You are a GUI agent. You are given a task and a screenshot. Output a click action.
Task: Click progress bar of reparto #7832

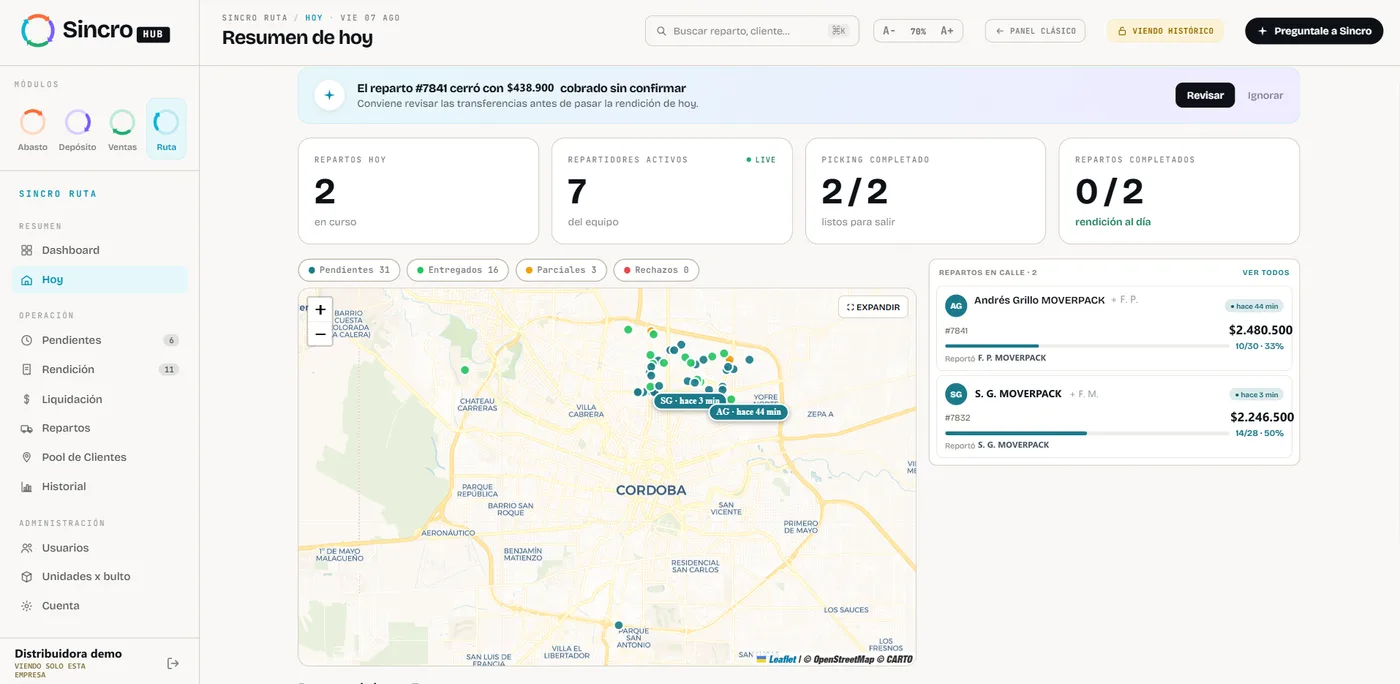coord(1087,433)
